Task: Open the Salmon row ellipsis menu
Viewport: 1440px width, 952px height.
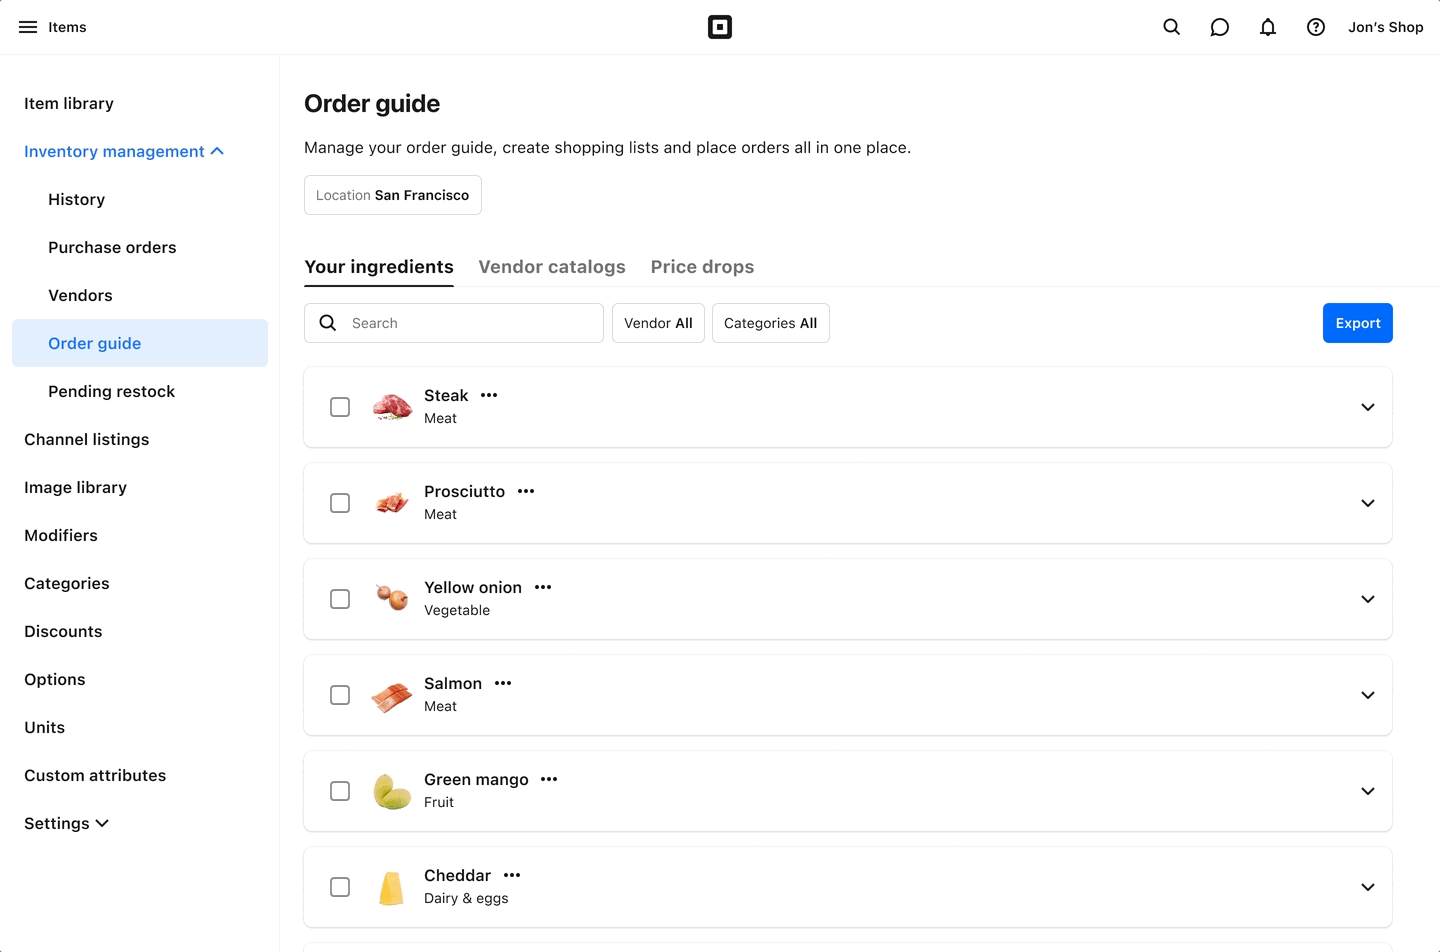Action: click(x=502, y=683)
